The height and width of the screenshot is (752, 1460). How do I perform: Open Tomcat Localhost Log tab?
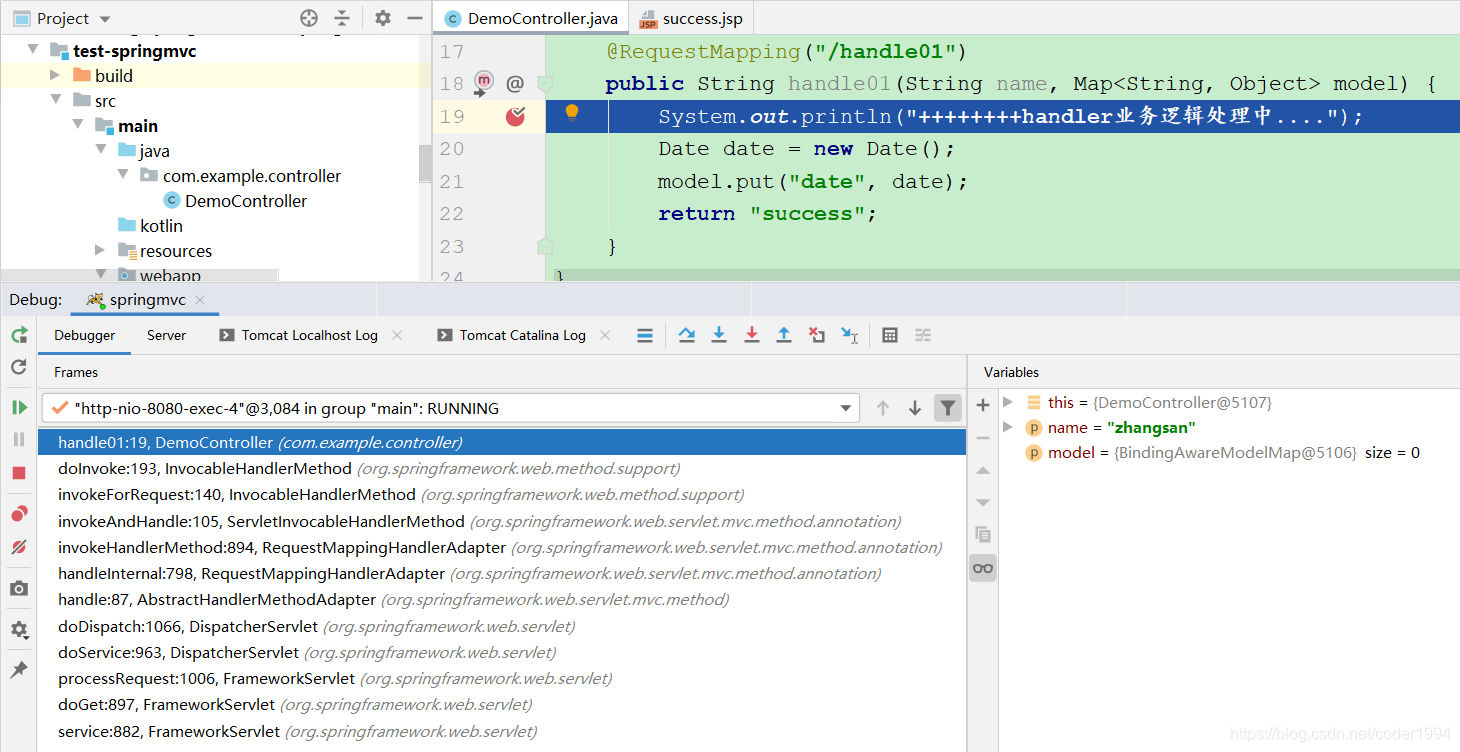298,335
